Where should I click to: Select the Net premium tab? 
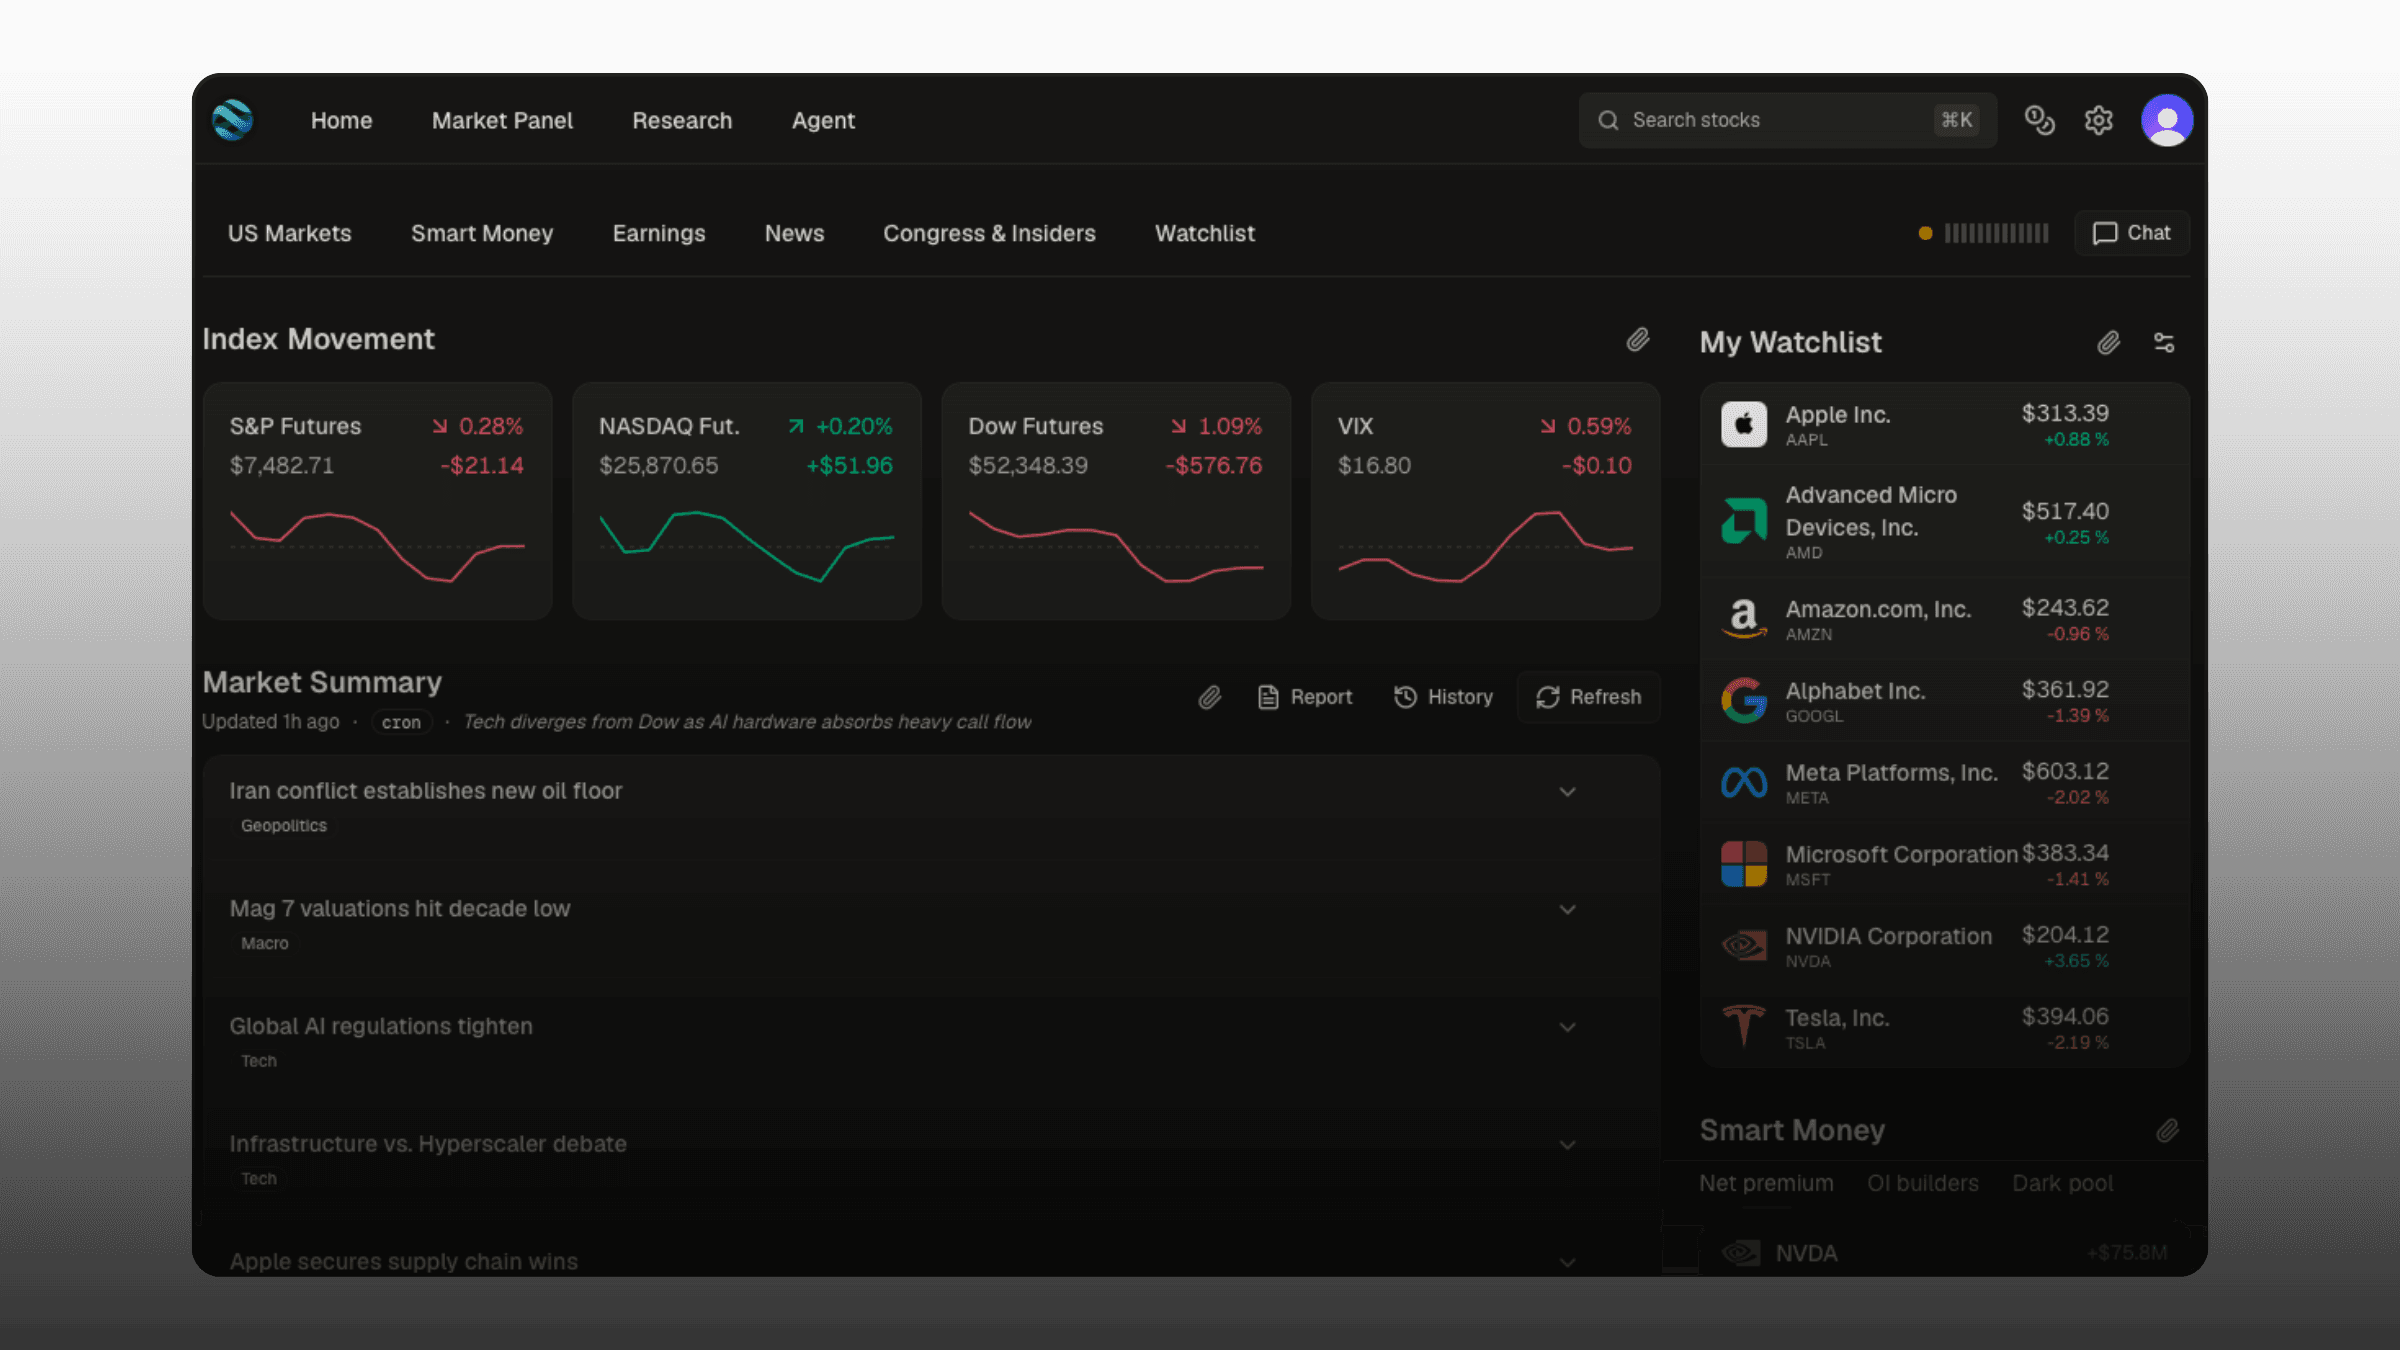click(x=1766, y=1183)
